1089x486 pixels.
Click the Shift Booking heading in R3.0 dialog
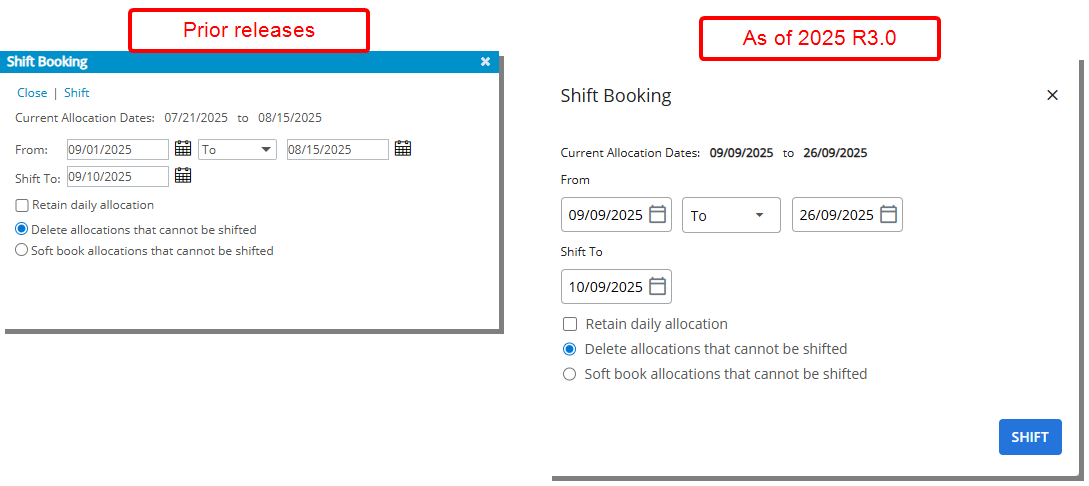pos(616,96)
